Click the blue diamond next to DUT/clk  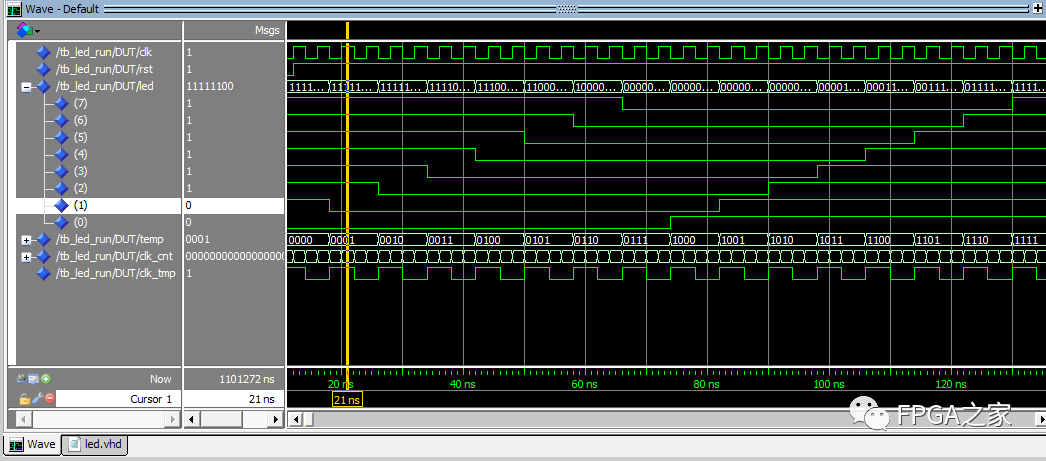[x=42, y=52]
